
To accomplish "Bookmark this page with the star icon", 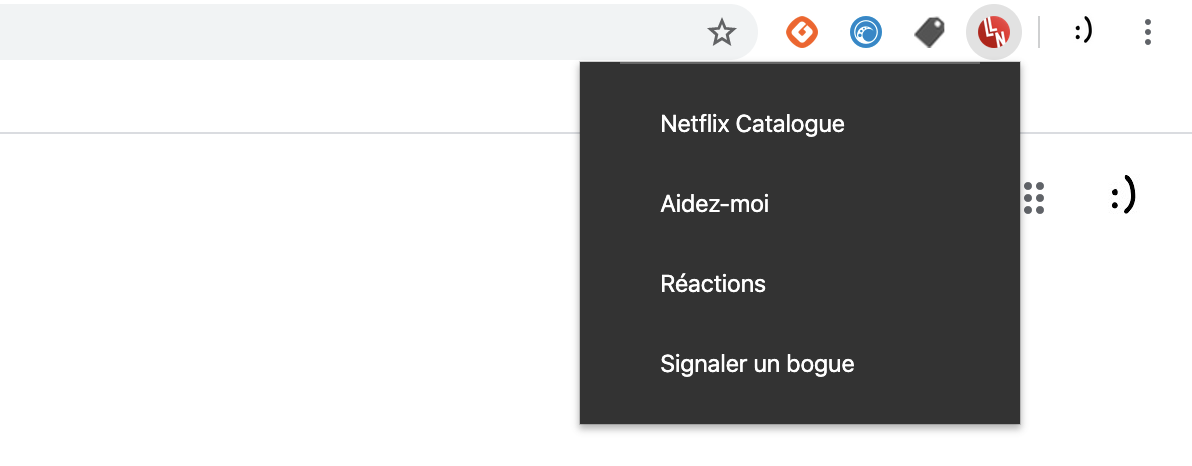I will tap(721, 33).
